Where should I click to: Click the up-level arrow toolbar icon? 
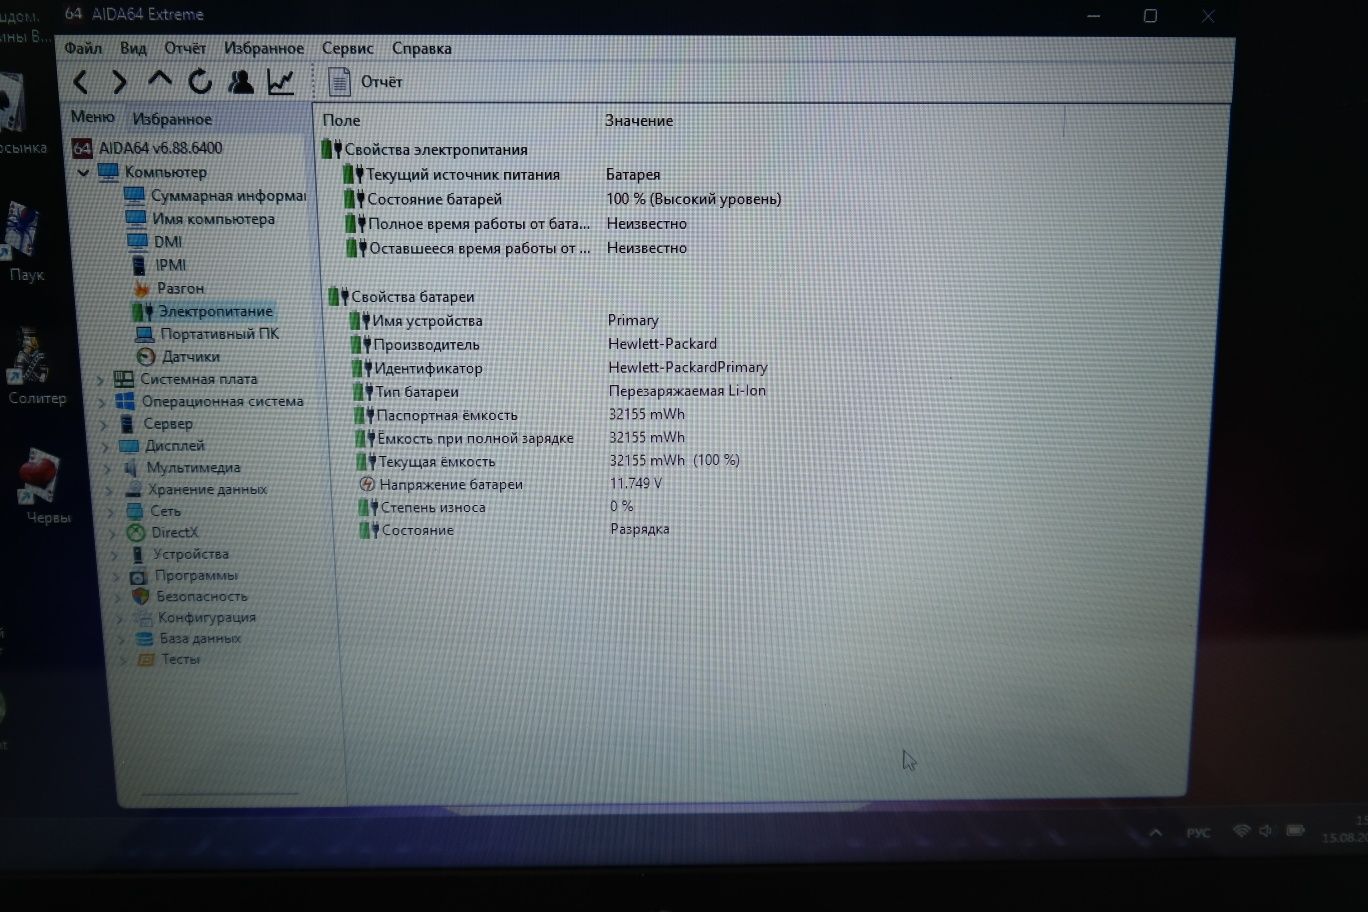click(159, 80)
